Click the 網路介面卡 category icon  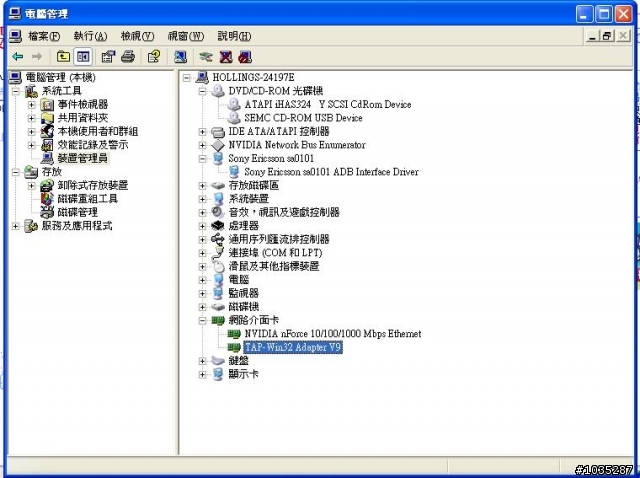(x=218, y=321)
